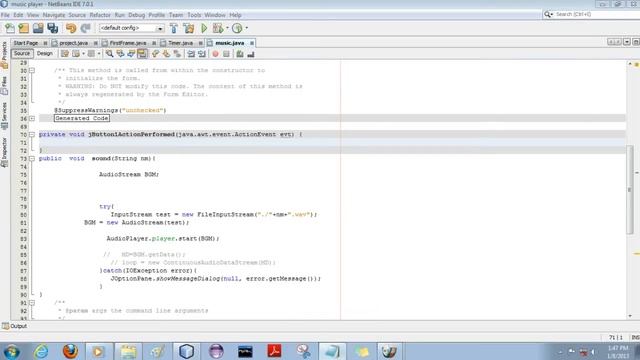Click the Save All toolbar icon
Viewport: 640px width, 360px height.
(x=53, y=28)
